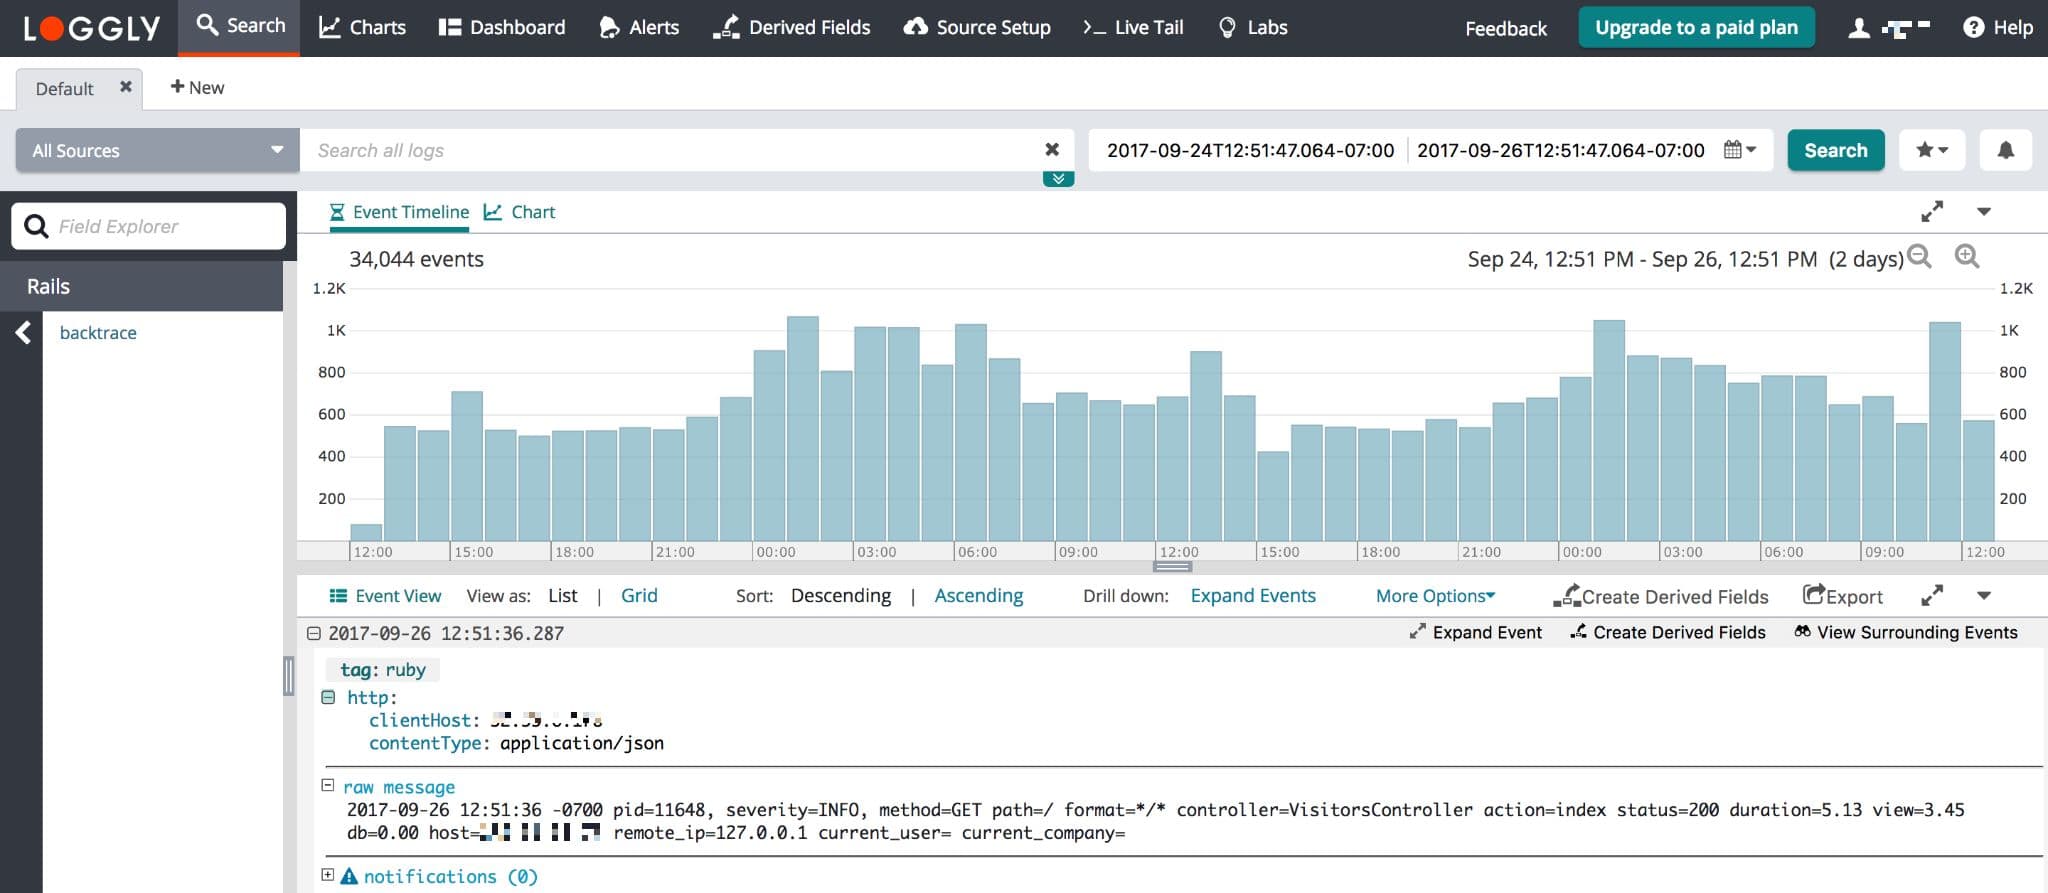Switch to the Chart tab

pyautogui.click(x=520, y=212)
